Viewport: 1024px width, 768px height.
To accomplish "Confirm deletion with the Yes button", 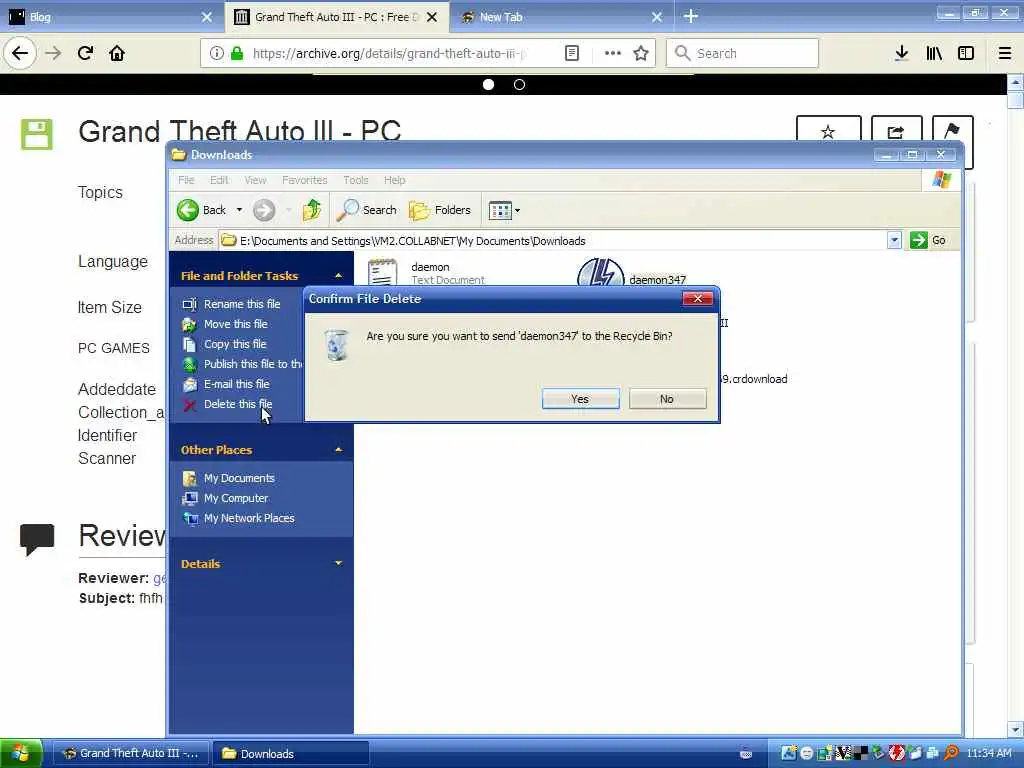I will click(x=580, y=399).
